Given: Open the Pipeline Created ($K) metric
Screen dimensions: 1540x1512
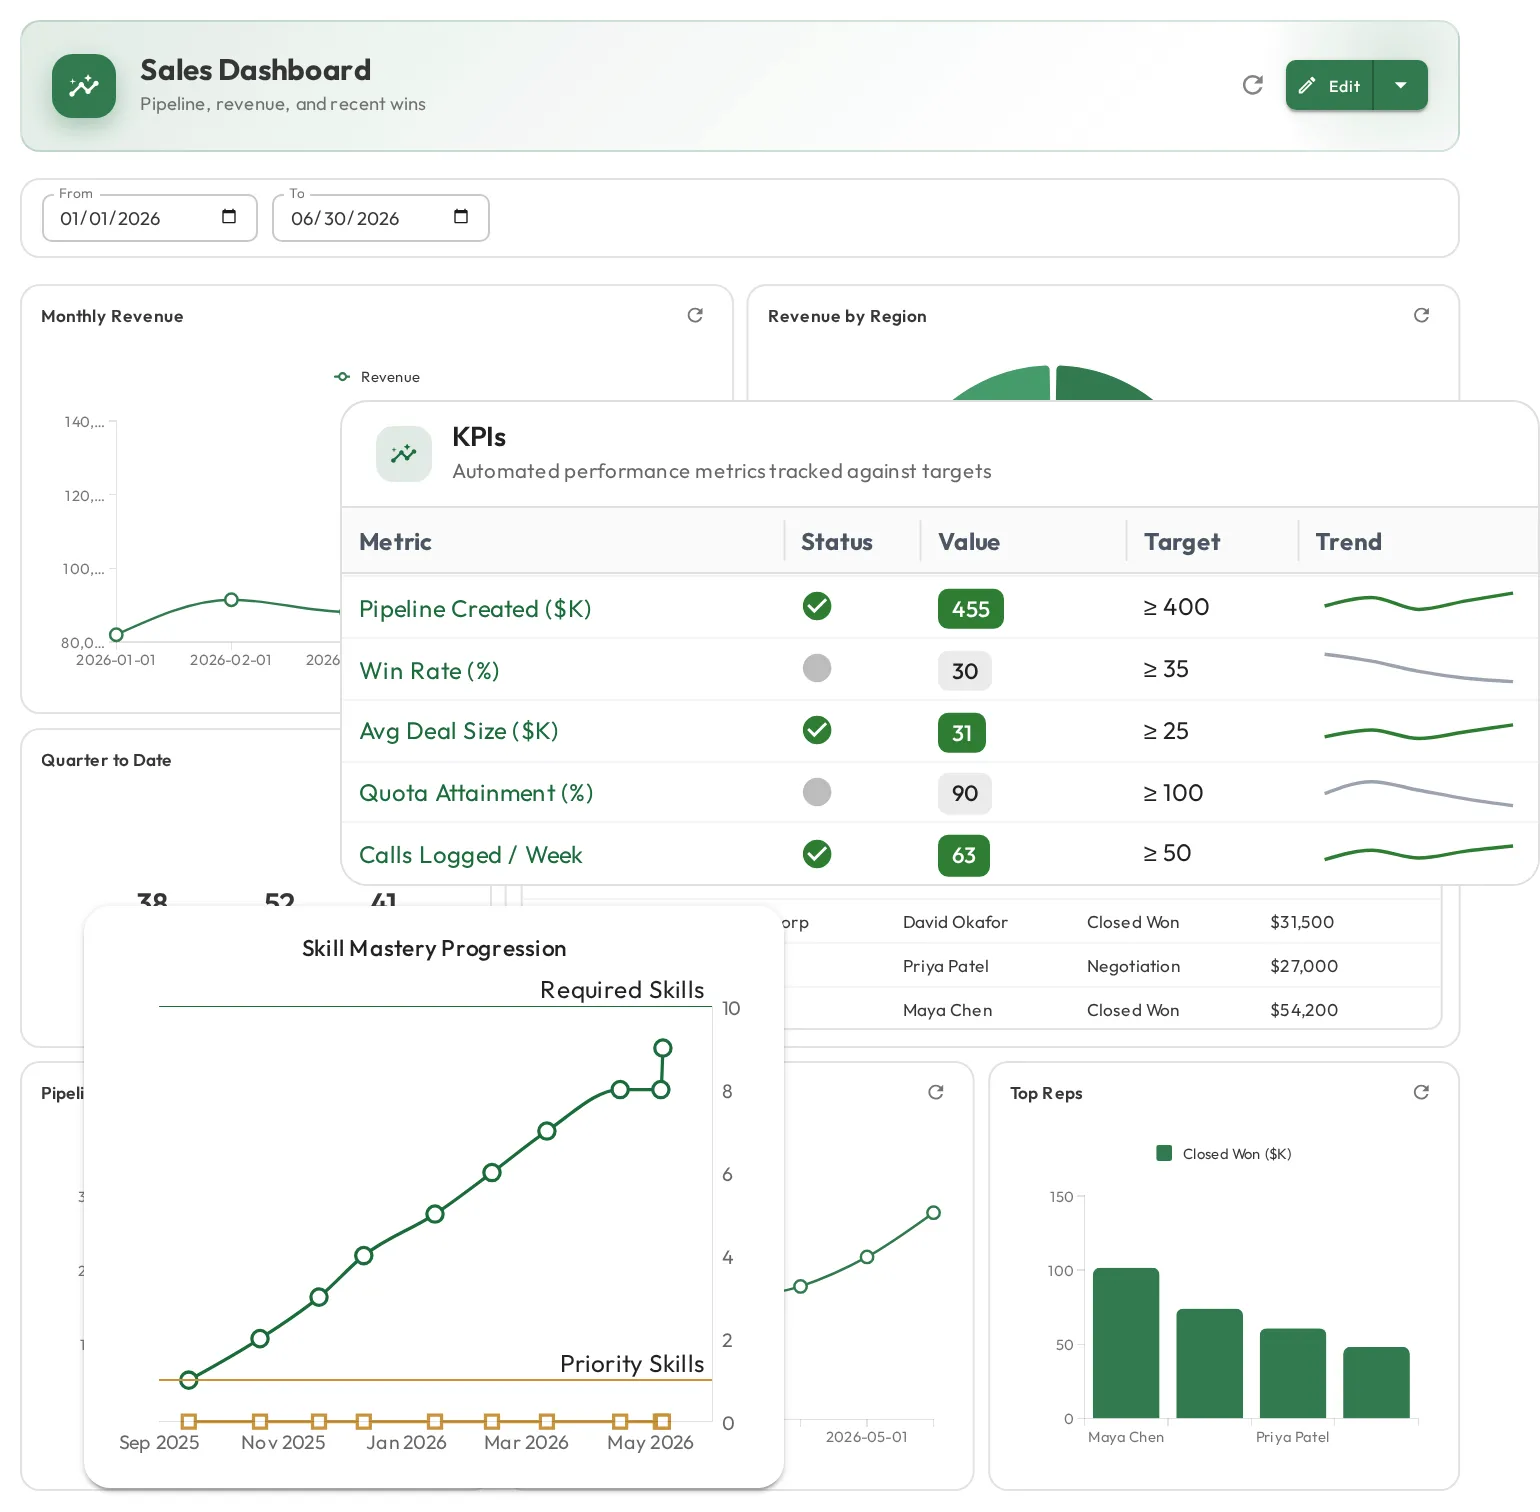Looking at the screenshot, I should click(x=475, y=609).
